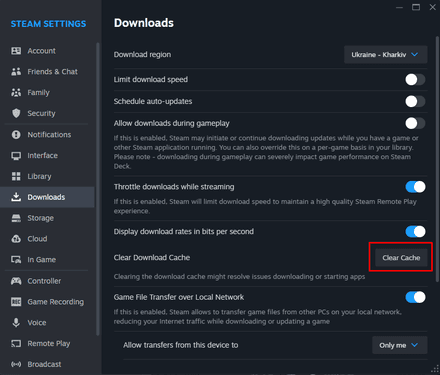Screen dimensions: 440x375
Task: Open Interface settings label
Action: [x=42, y=155]
